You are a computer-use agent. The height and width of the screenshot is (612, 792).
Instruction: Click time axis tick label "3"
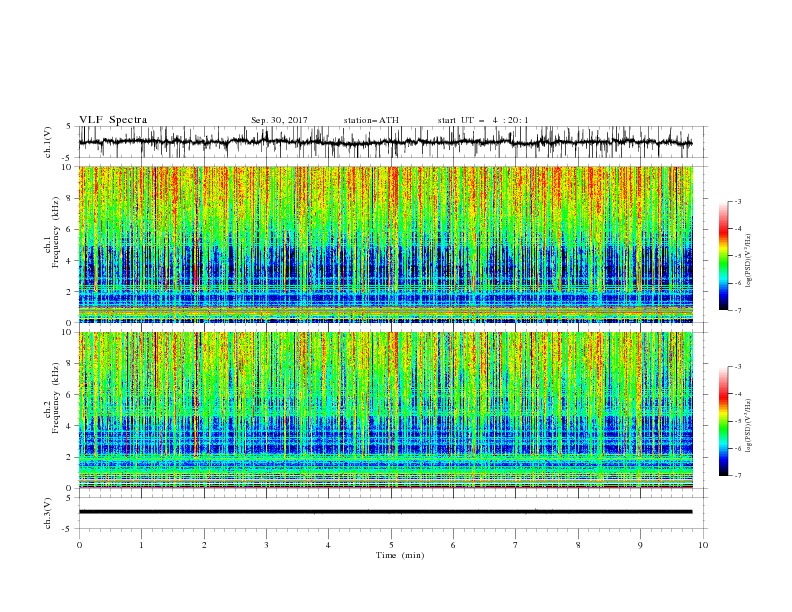click(x=266, y=545)
